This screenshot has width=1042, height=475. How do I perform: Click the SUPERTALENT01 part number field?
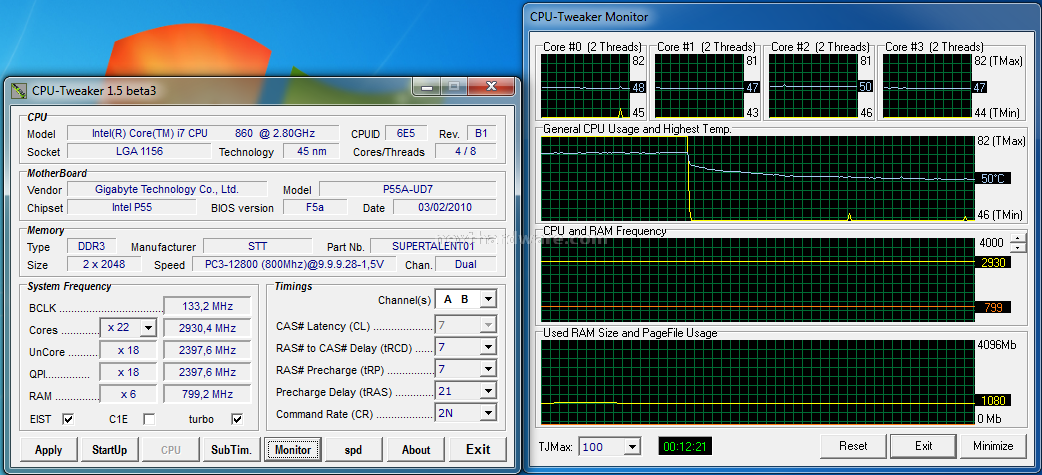pos(433,246)
